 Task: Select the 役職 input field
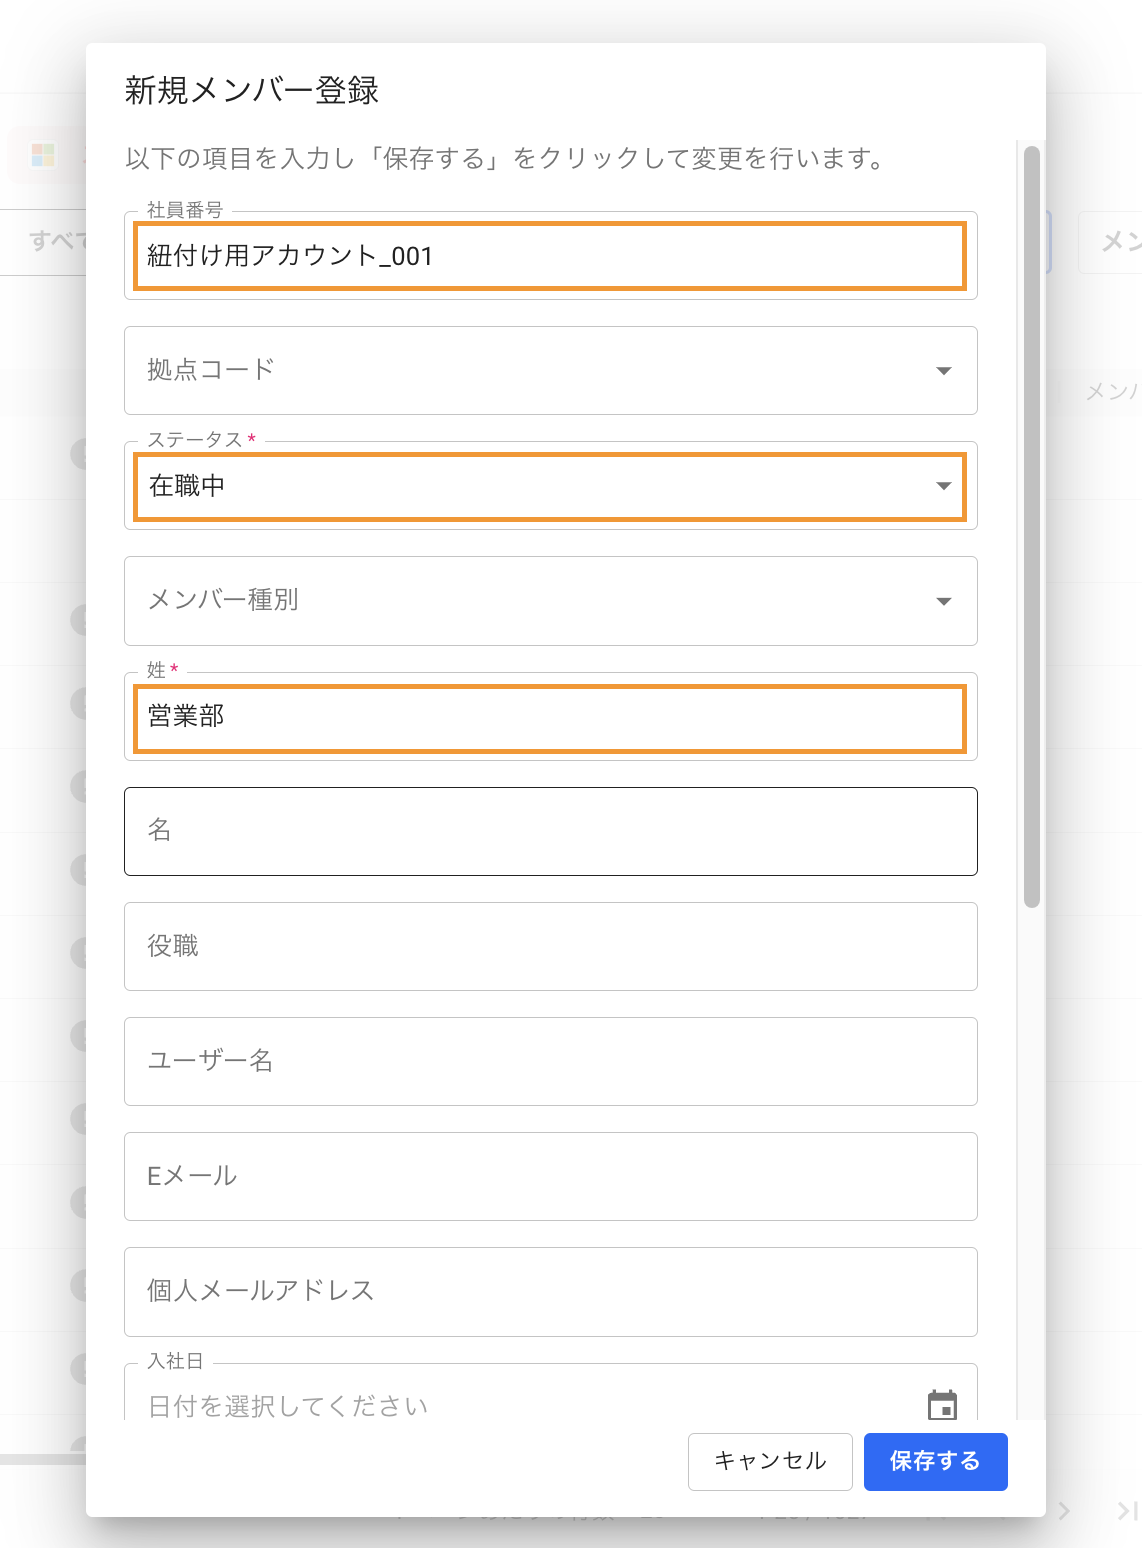tap(550, 946)
